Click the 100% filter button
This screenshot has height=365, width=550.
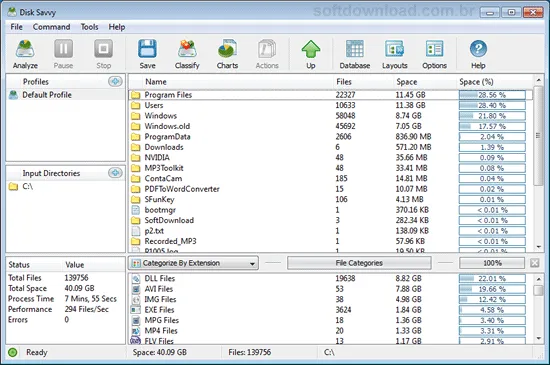point(492,263)
